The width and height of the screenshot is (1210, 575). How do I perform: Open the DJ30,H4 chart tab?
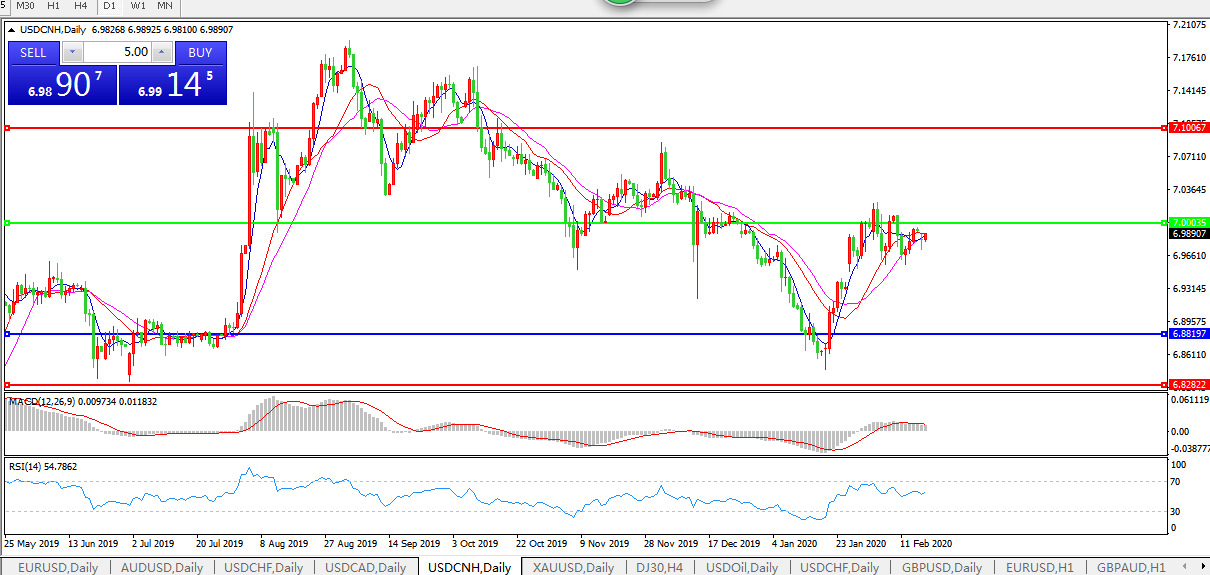click(x=660, y=567)
